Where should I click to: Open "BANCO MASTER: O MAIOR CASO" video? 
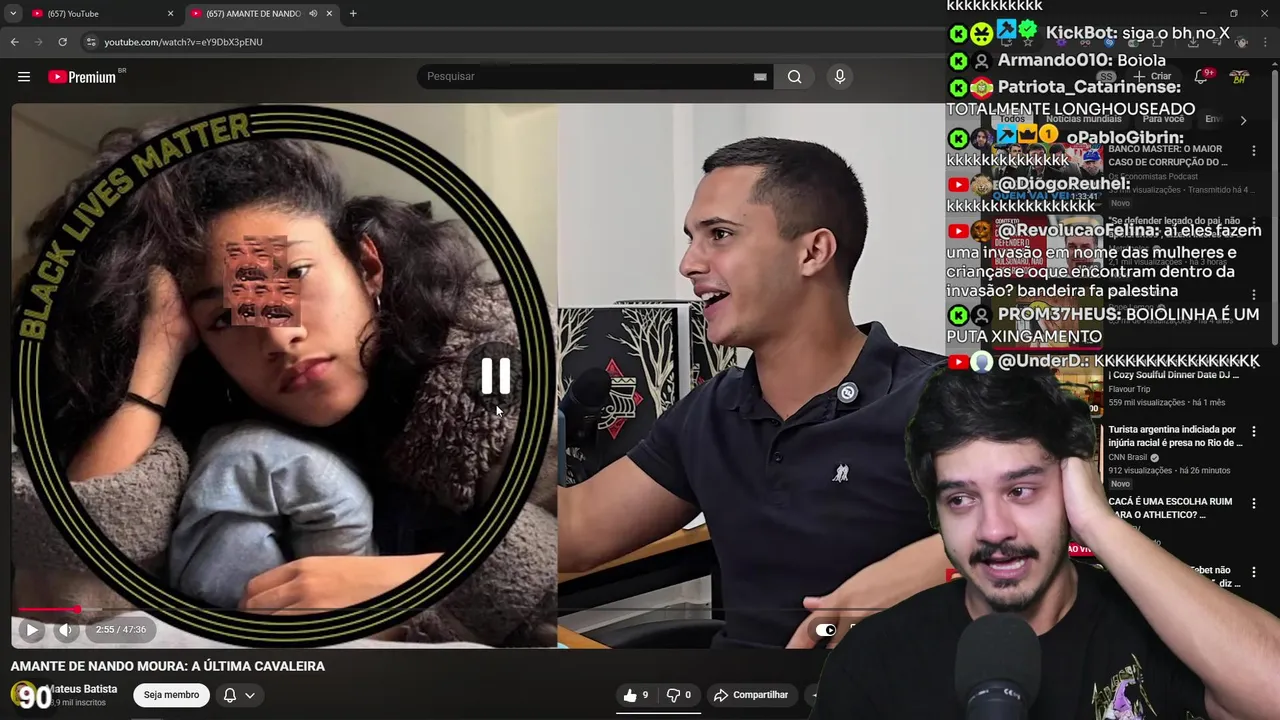coord(1167,155)
